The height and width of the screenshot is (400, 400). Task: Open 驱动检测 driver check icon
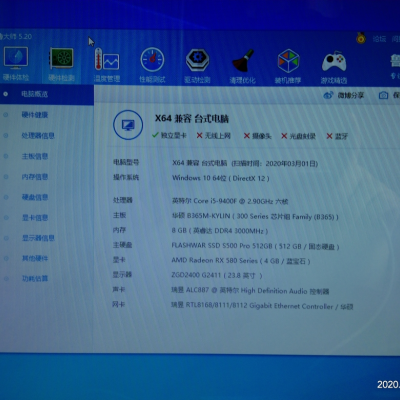[197, 60]
